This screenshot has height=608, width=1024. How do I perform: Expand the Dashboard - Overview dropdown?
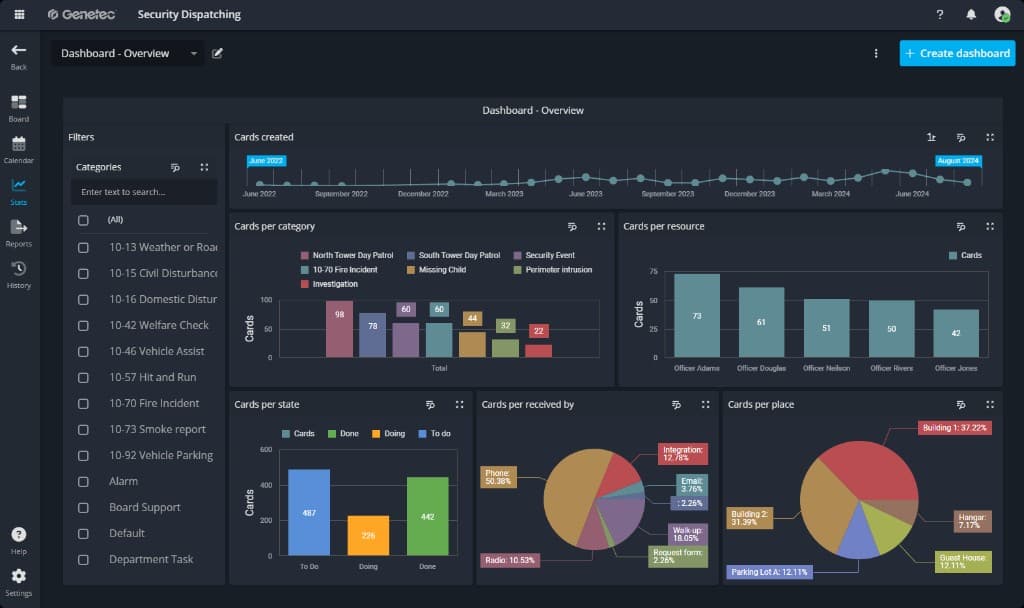(193, 54)
